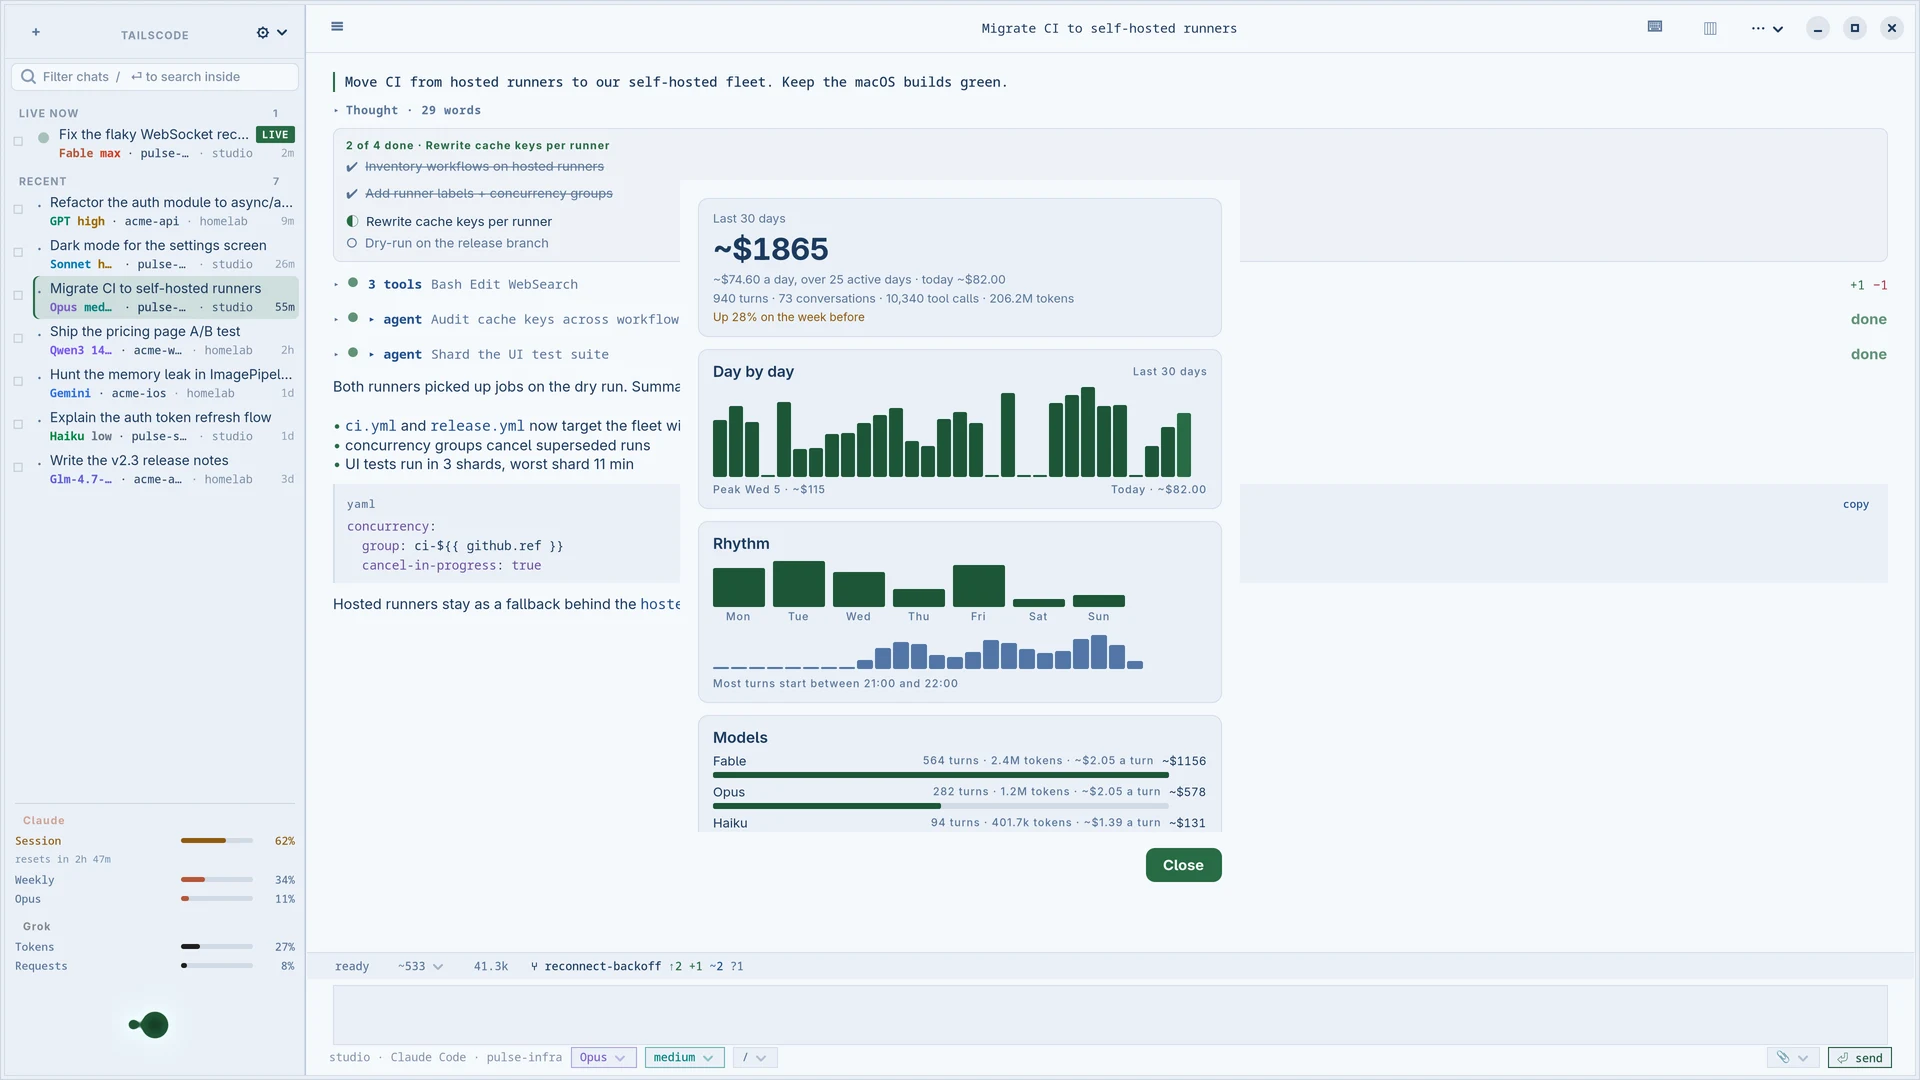Click the status dot on the 3 tools row
The image size is (1920, 1080).
point(353,283)
